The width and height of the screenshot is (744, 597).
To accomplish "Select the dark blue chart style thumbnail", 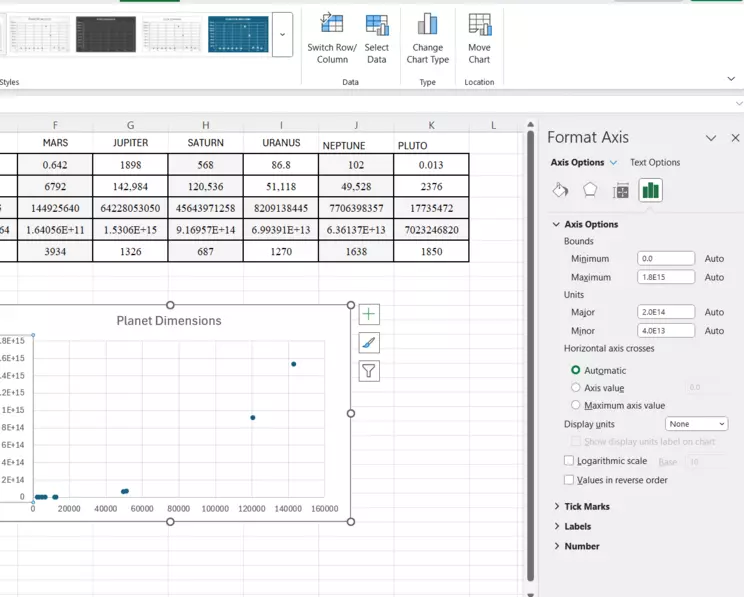I will 238,34.
